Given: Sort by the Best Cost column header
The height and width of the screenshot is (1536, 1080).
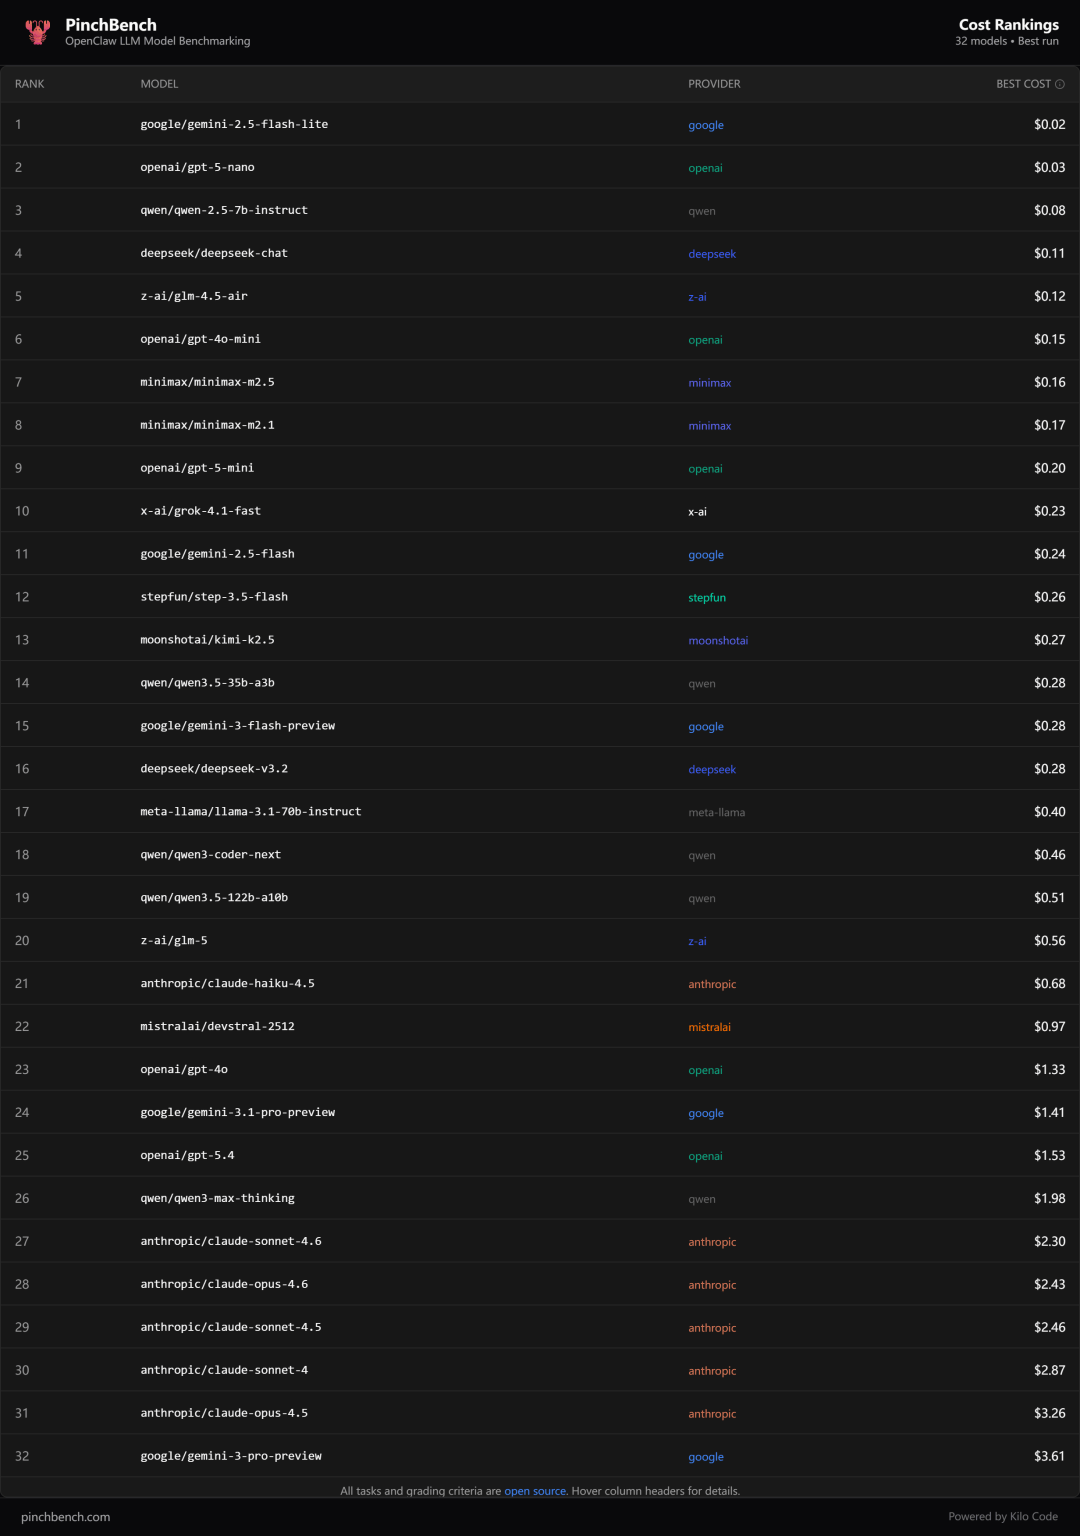Looking at the screenshot, I should click(1022, 84).
